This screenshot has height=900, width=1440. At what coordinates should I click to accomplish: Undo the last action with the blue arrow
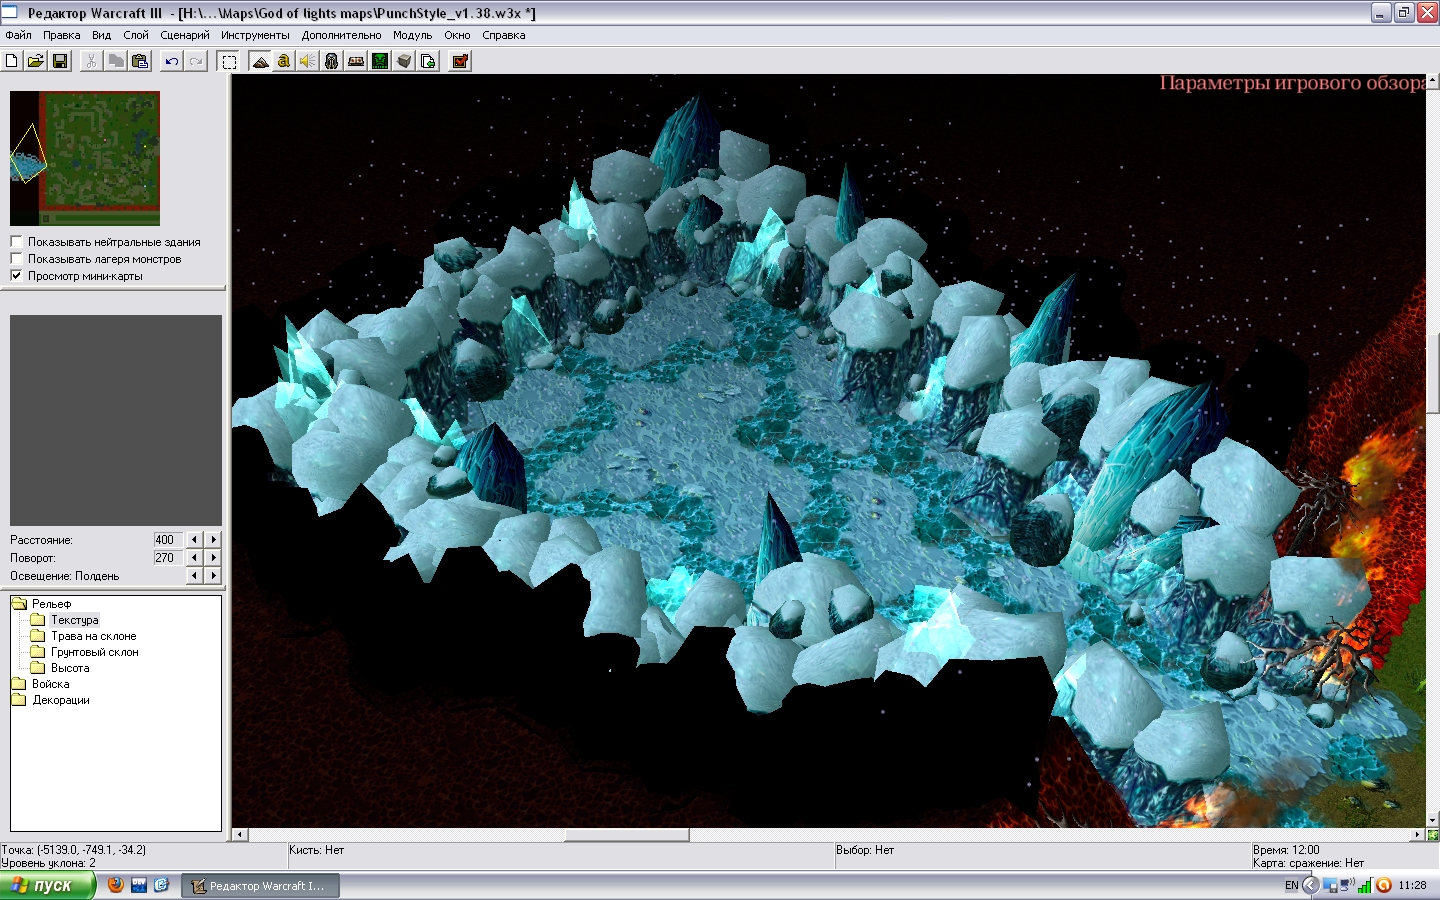click(x=172, y=61)
